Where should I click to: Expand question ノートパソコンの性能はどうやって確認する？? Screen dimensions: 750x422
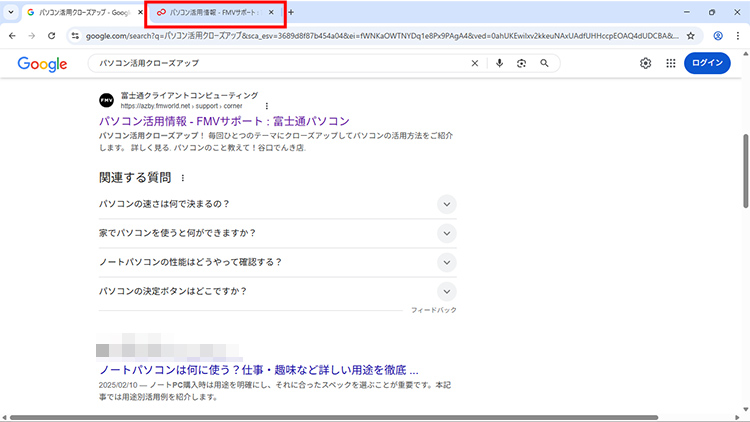447,262
